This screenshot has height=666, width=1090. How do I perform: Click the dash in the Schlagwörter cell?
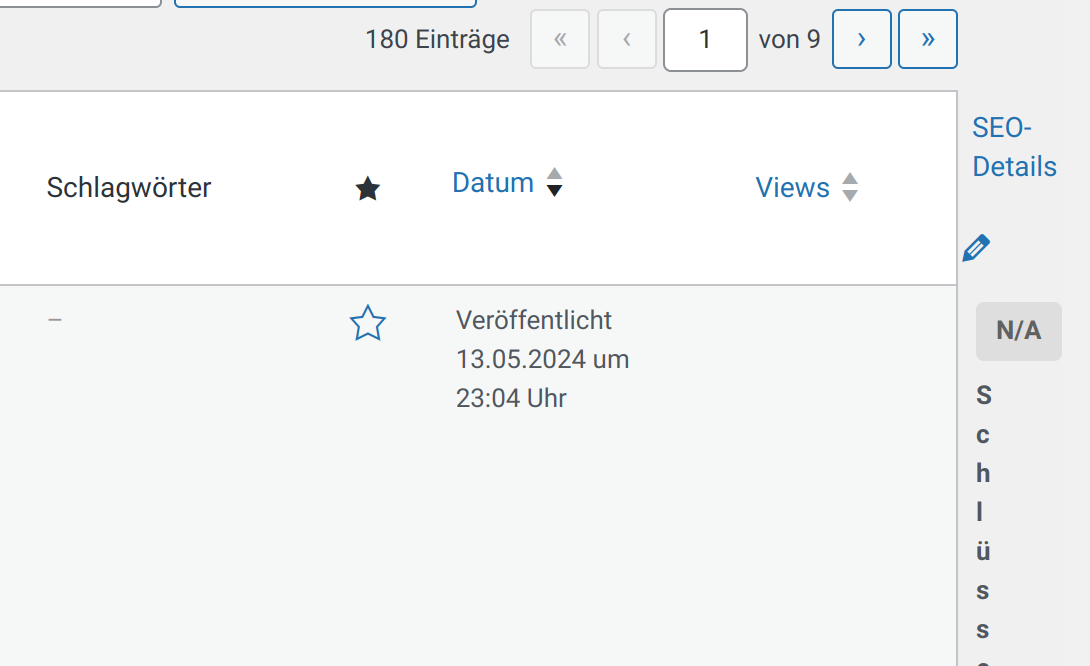pyautogui.click(x=55, y=319)
